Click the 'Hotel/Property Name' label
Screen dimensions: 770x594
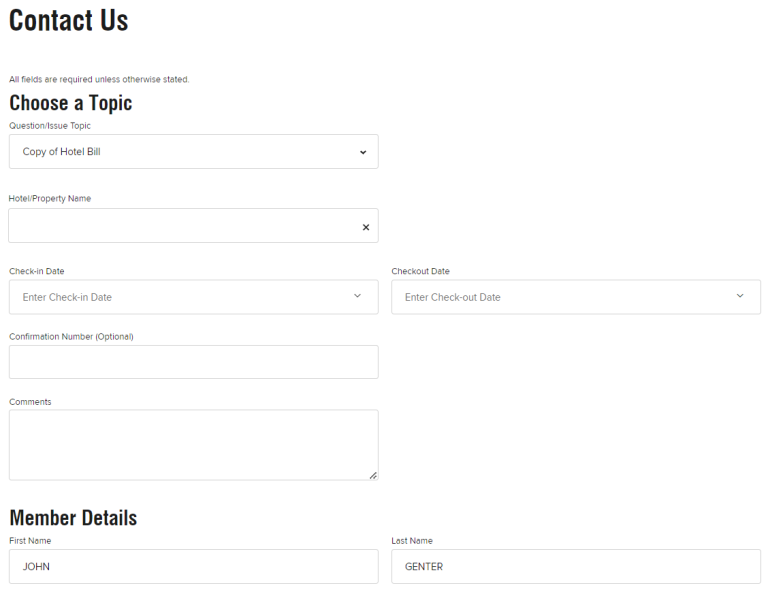(50, 199)
